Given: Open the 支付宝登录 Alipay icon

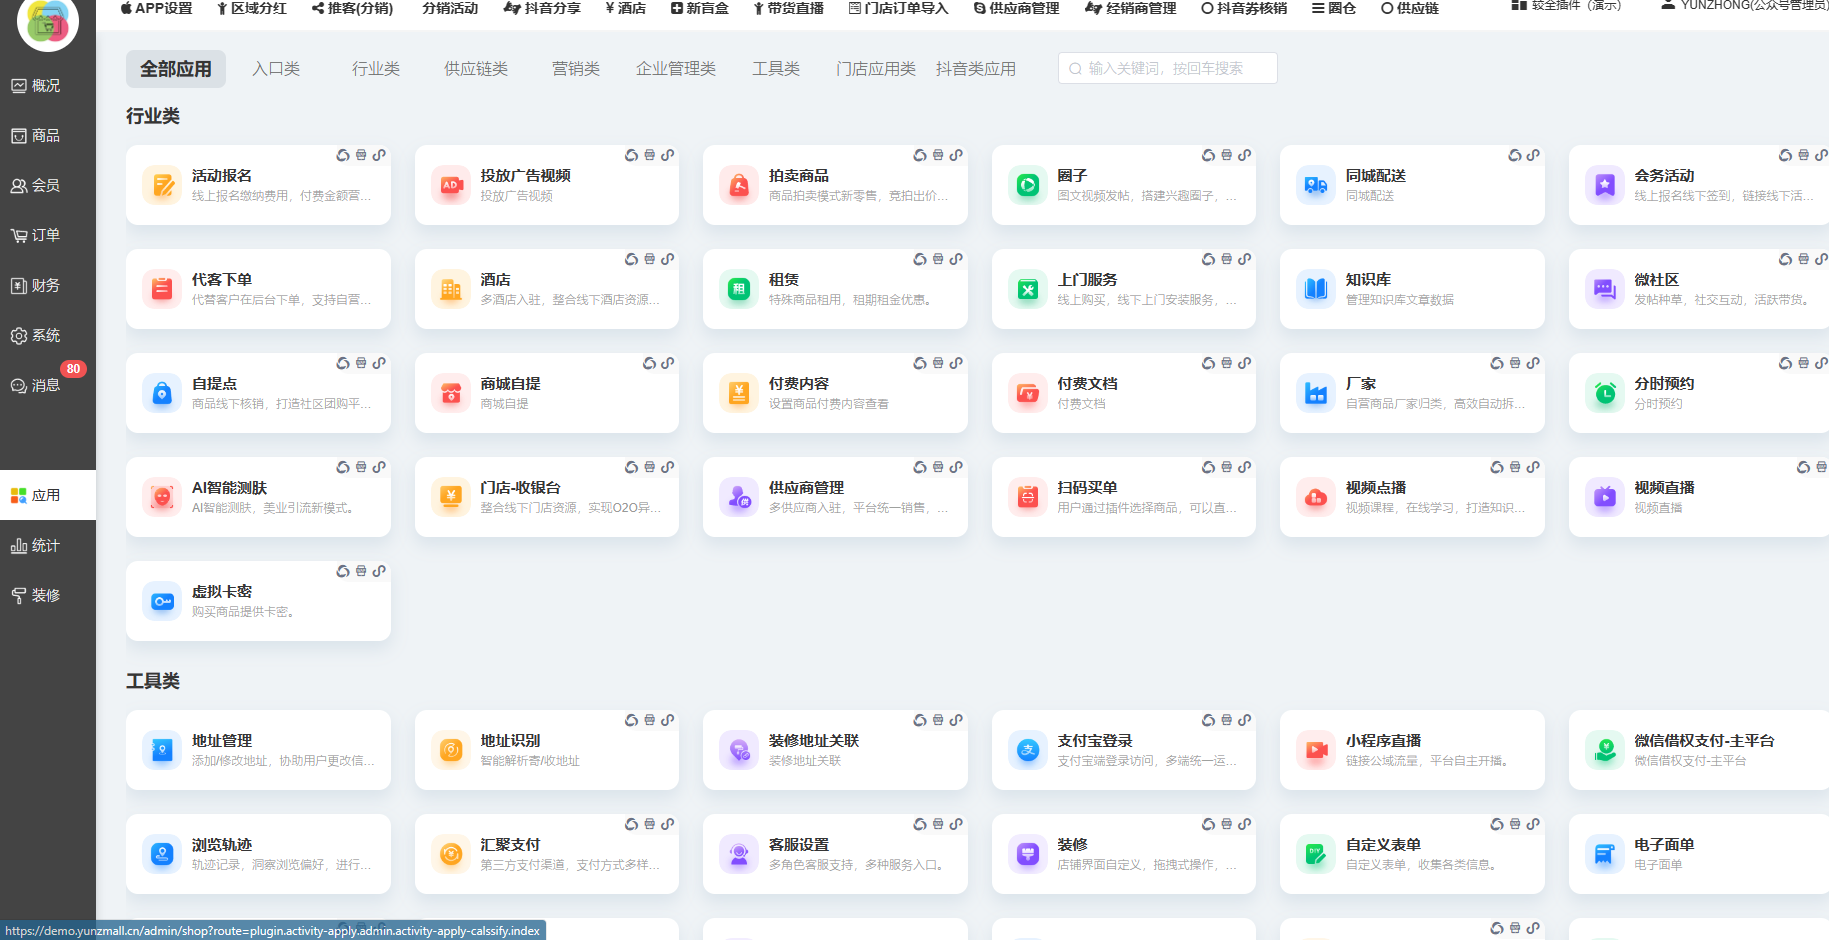Looking at the screenshot, I should coord(1028,750).
